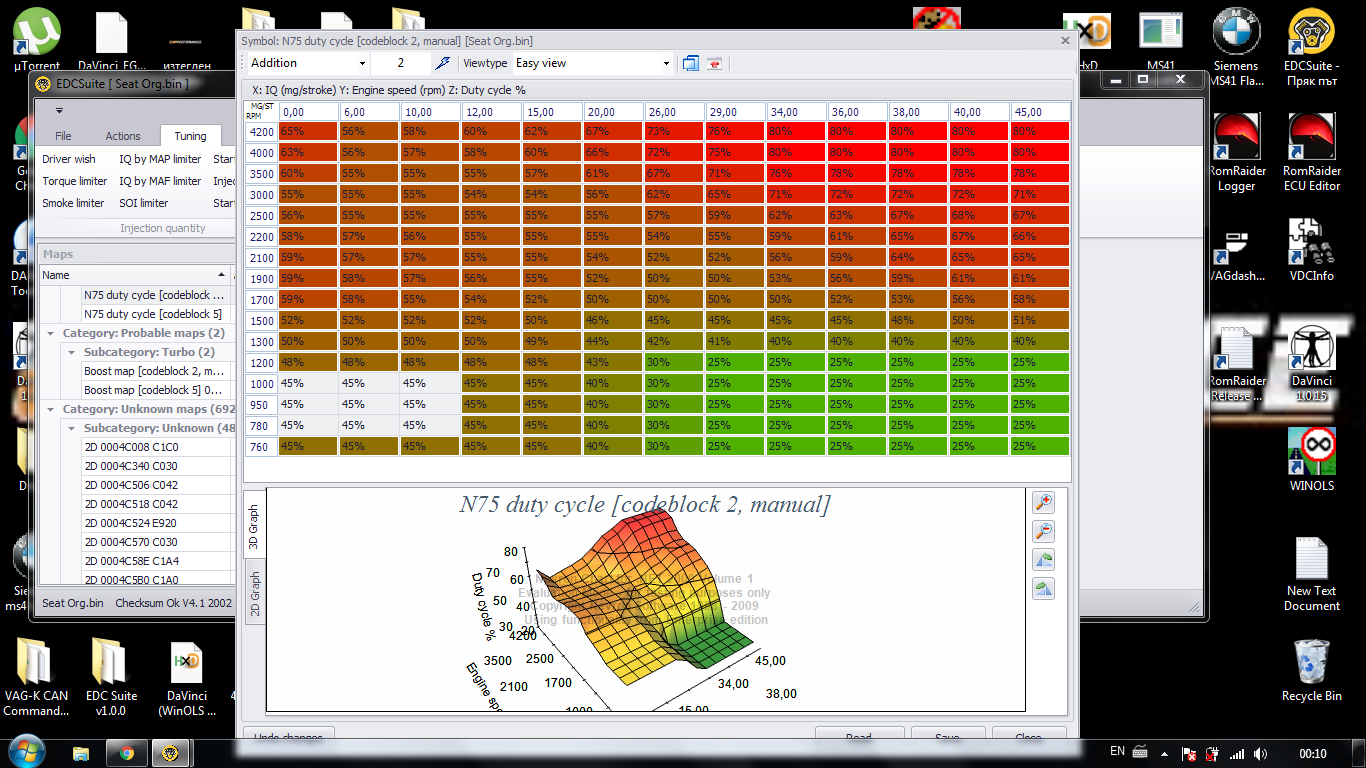The image size is (1366, 768).
Task: Collapse the Category: Probable maps group
Action: 51,333
